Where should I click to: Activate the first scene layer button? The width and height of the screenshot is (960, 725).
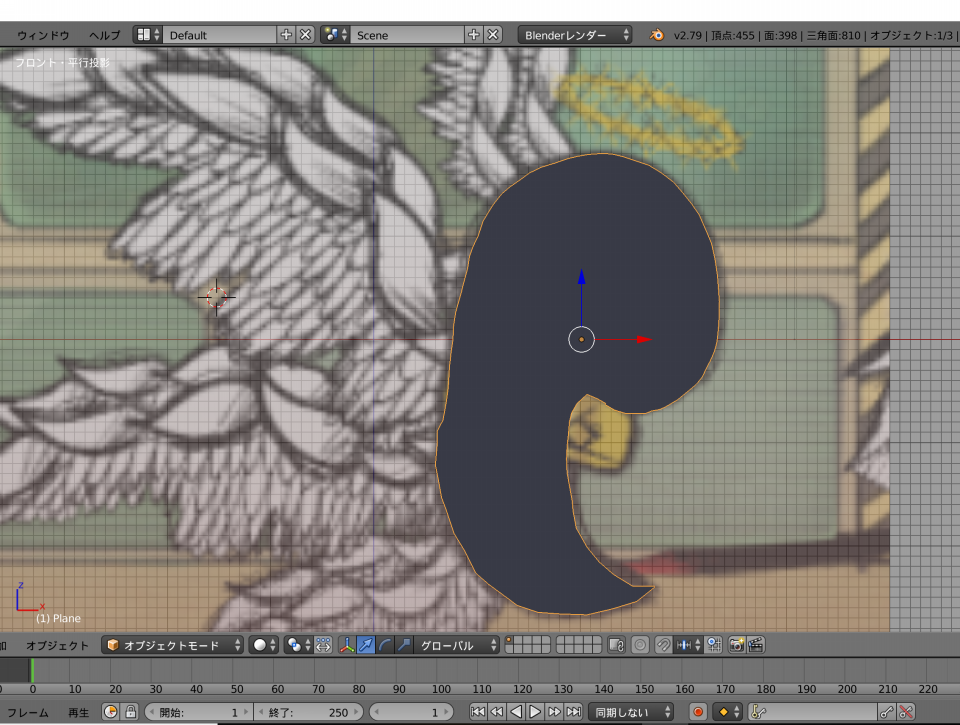point(510,640)
